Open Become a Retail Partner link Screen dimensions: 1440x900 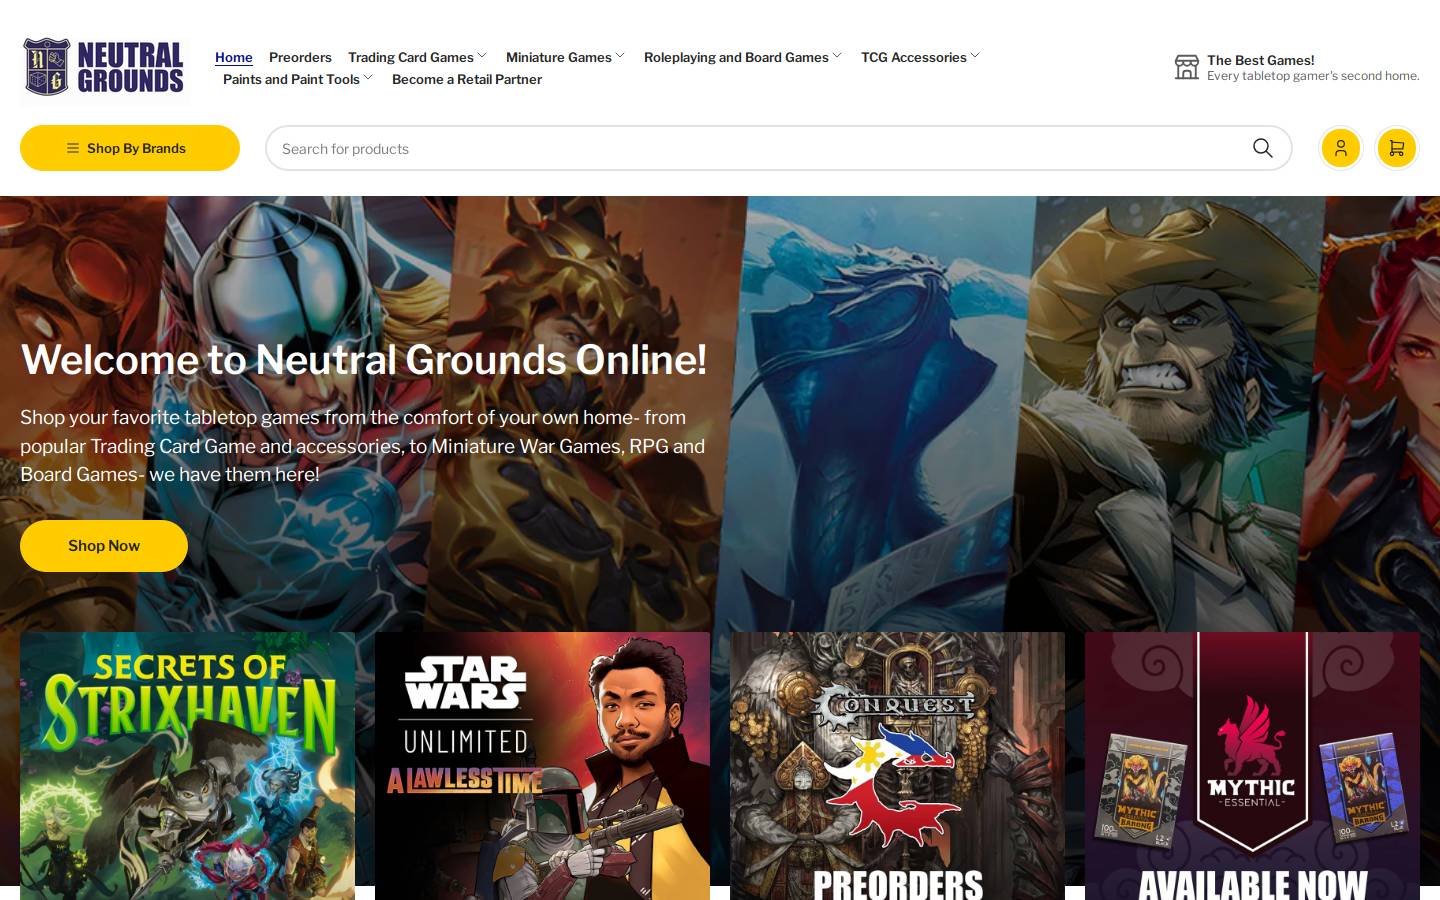[x=467, y=79]
